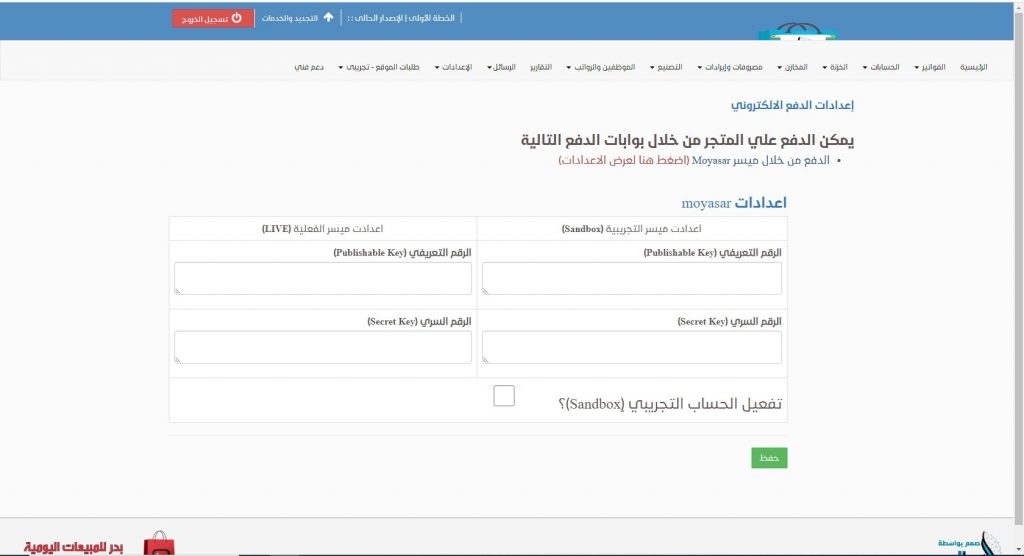Open the المخازن dropdown menu

pos(792,67)
